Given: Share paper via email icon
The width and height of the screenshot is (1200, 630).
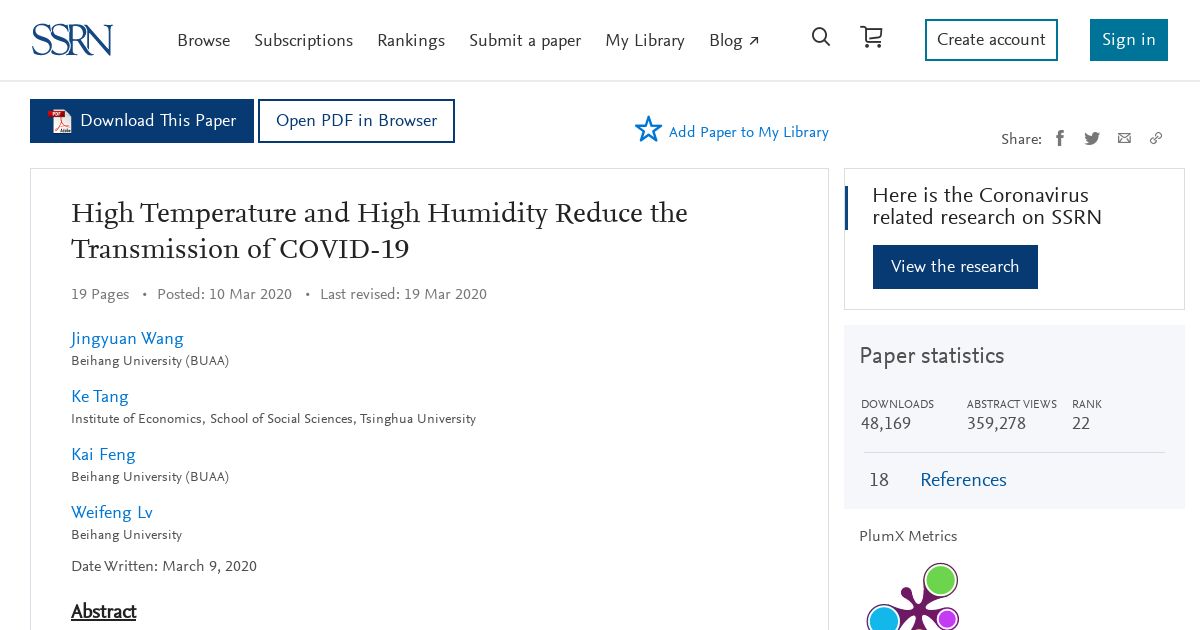Looking at the screenshot, I should coord(1124,138).
